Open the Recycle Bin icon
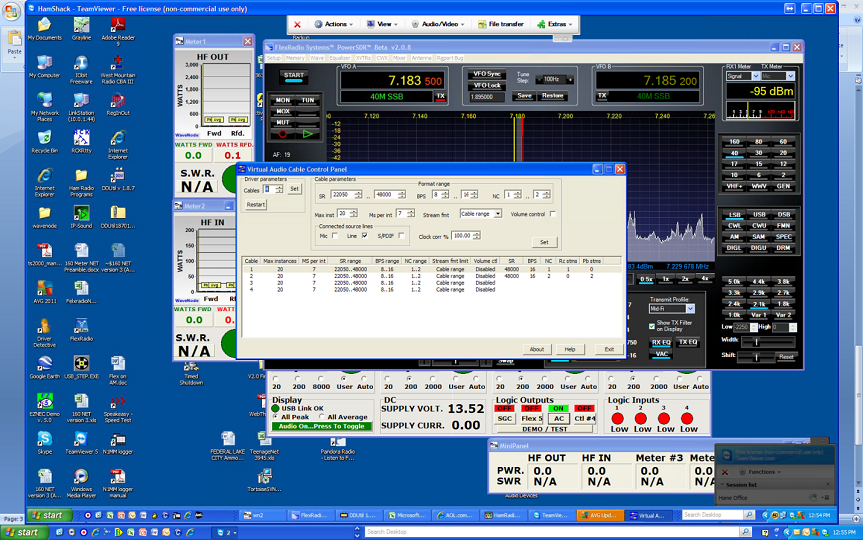 (44, 137)
